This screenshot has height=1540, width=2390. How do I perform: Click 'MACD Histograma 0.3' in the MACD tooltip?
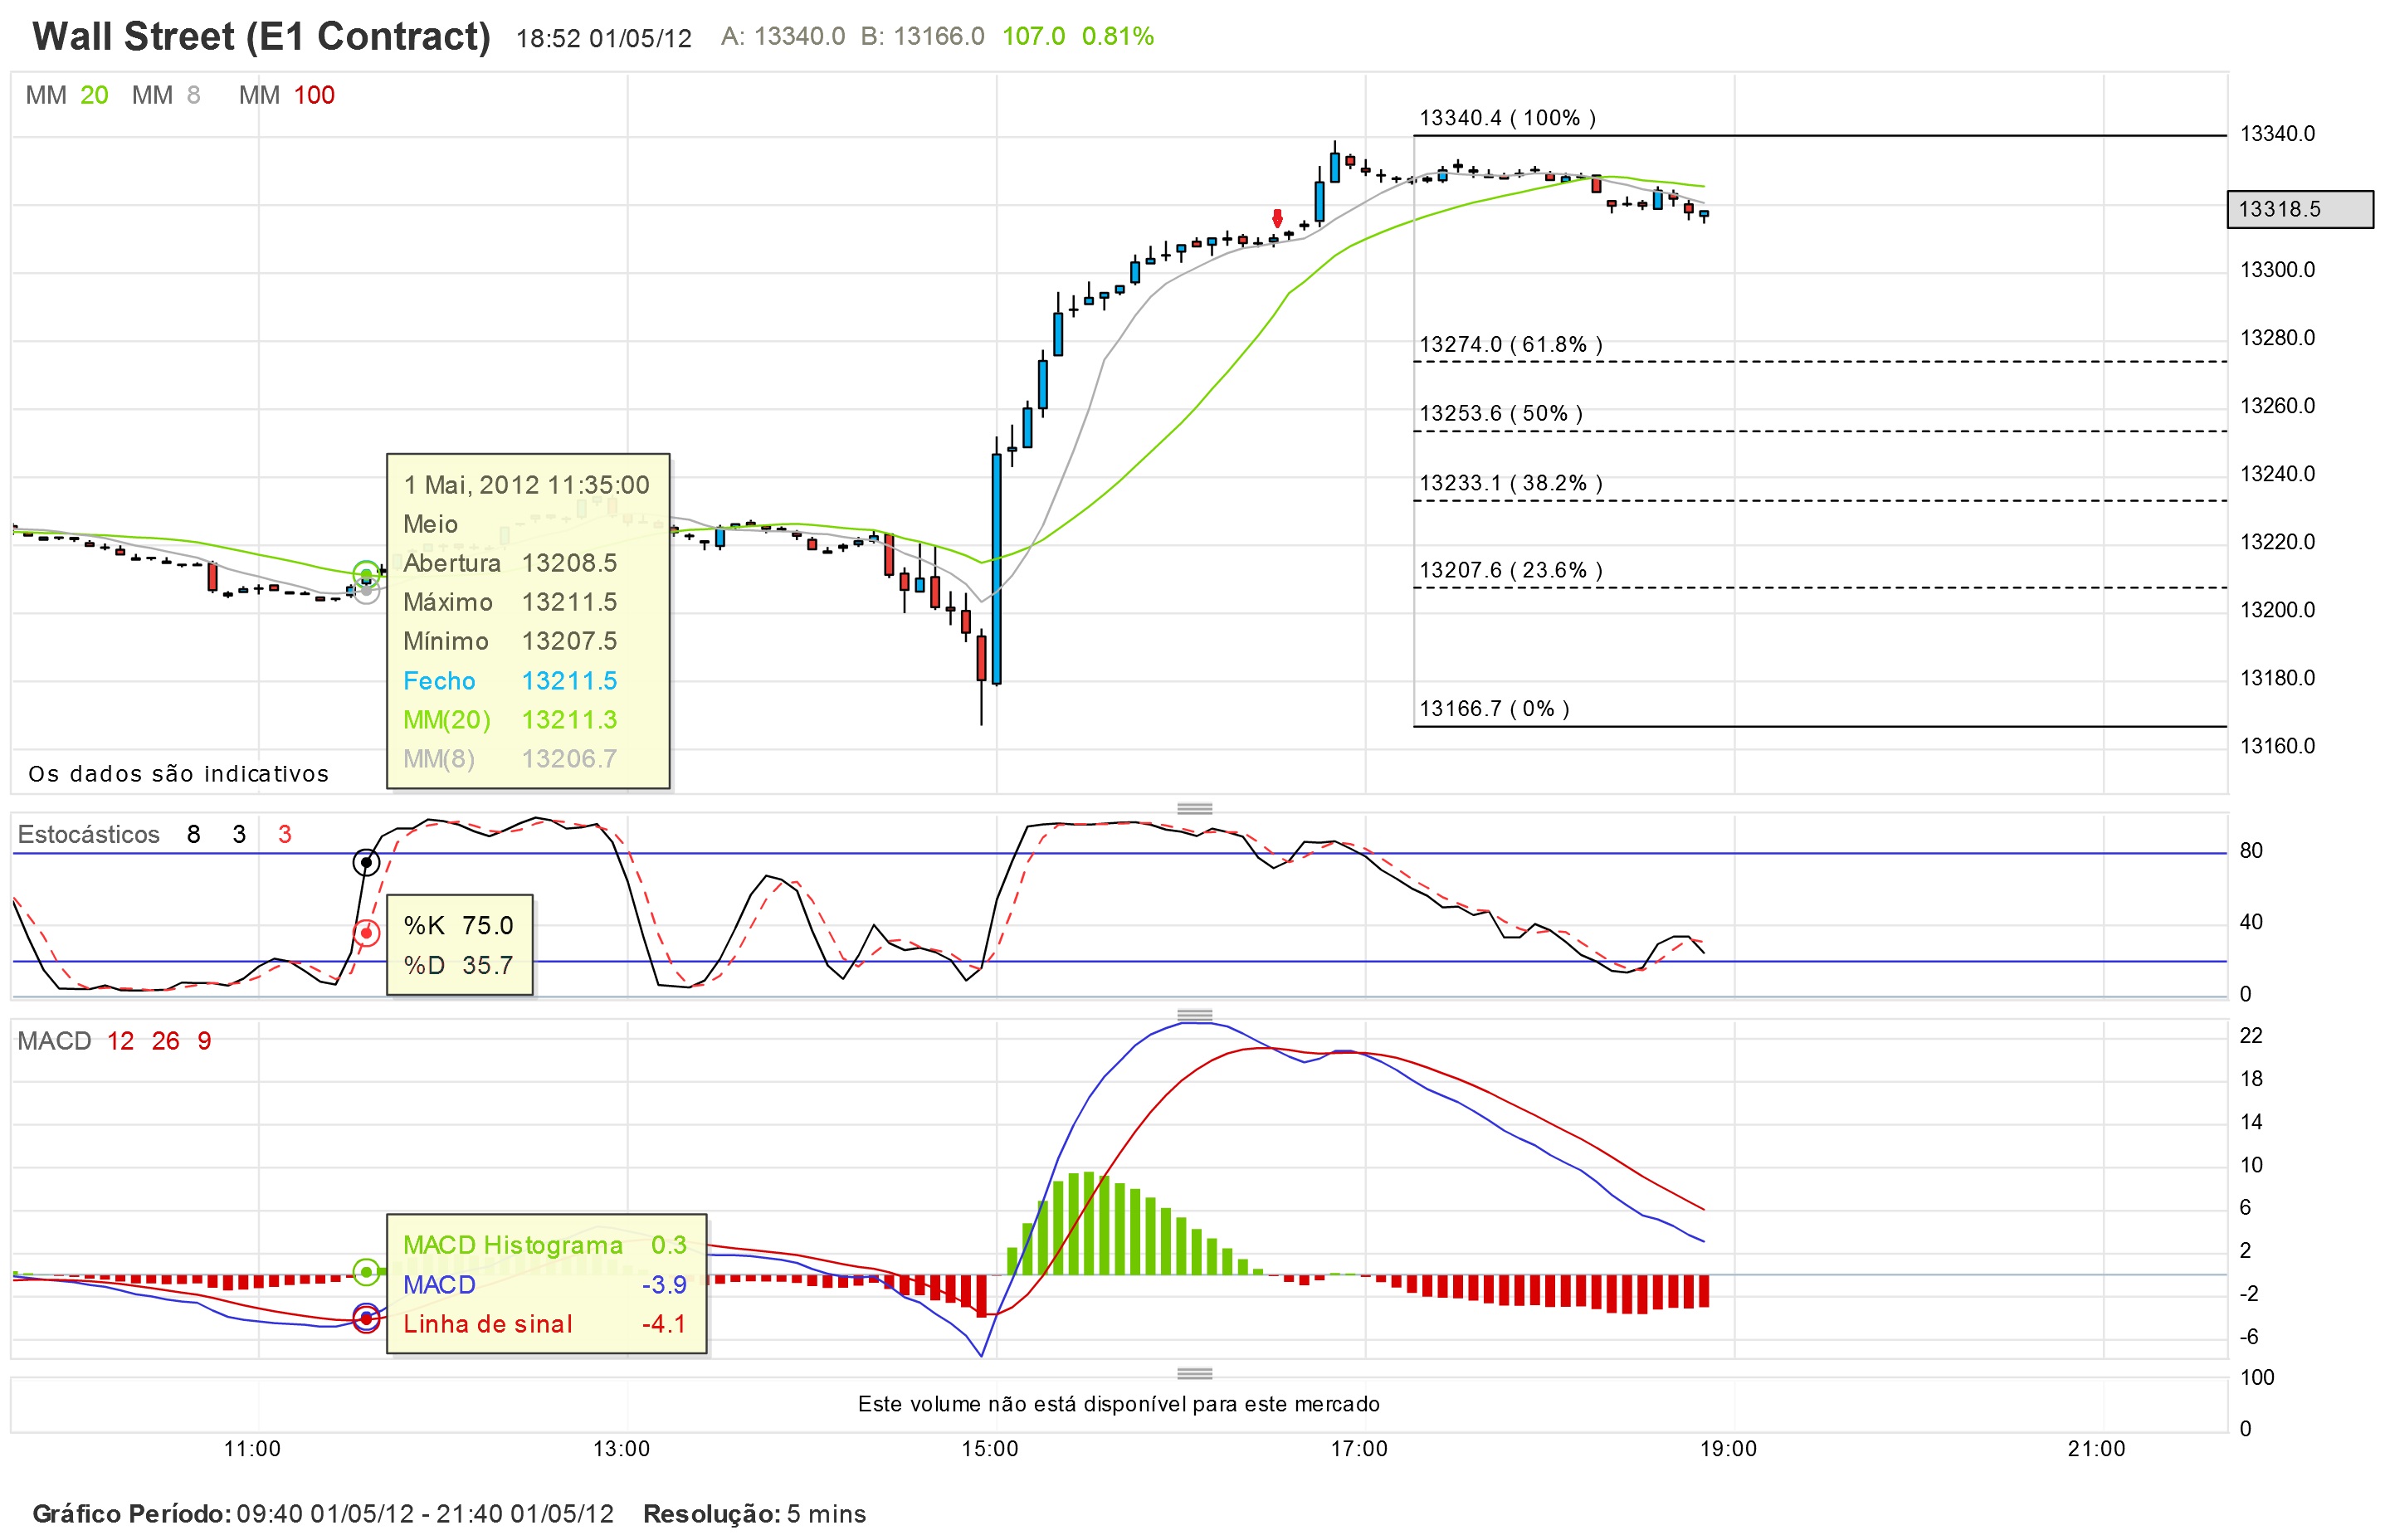pyautogui.click(x=545, y=1245)
